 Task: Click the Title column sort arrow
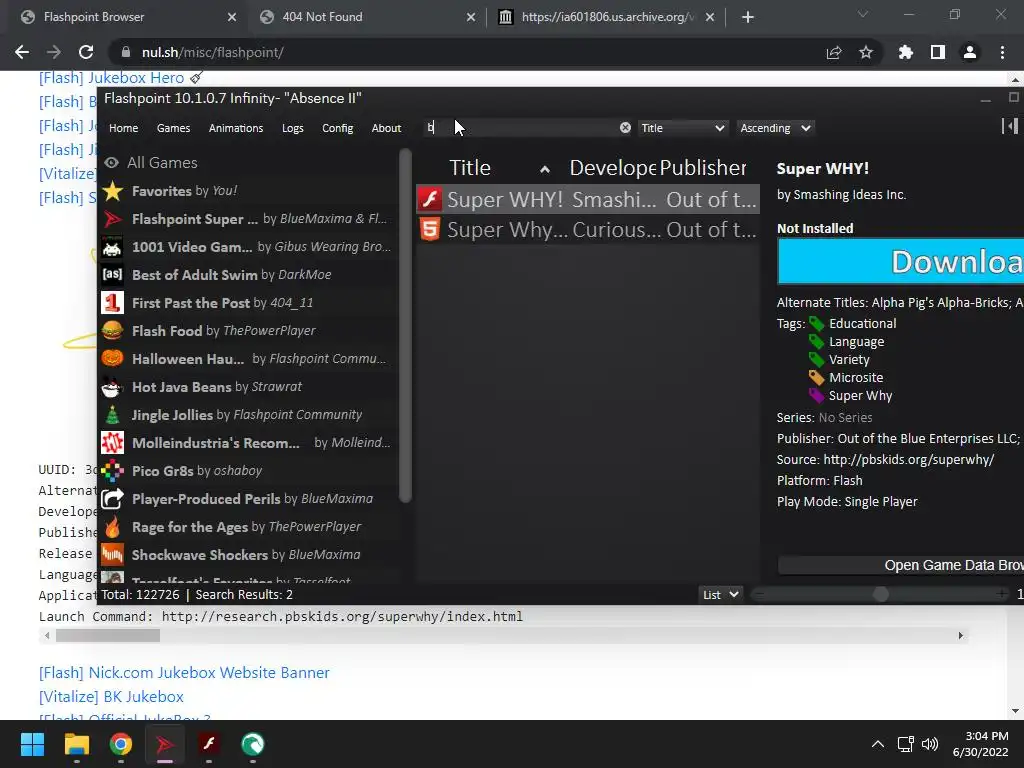(x=545, y=170)
